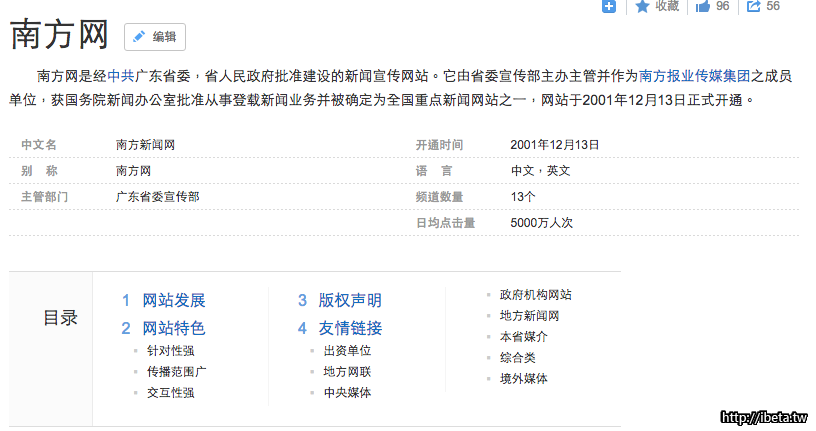Viewport: 816px width, 431px height.
Task: Open 出资单位 entry in contents
Action: tap(347, 351)
